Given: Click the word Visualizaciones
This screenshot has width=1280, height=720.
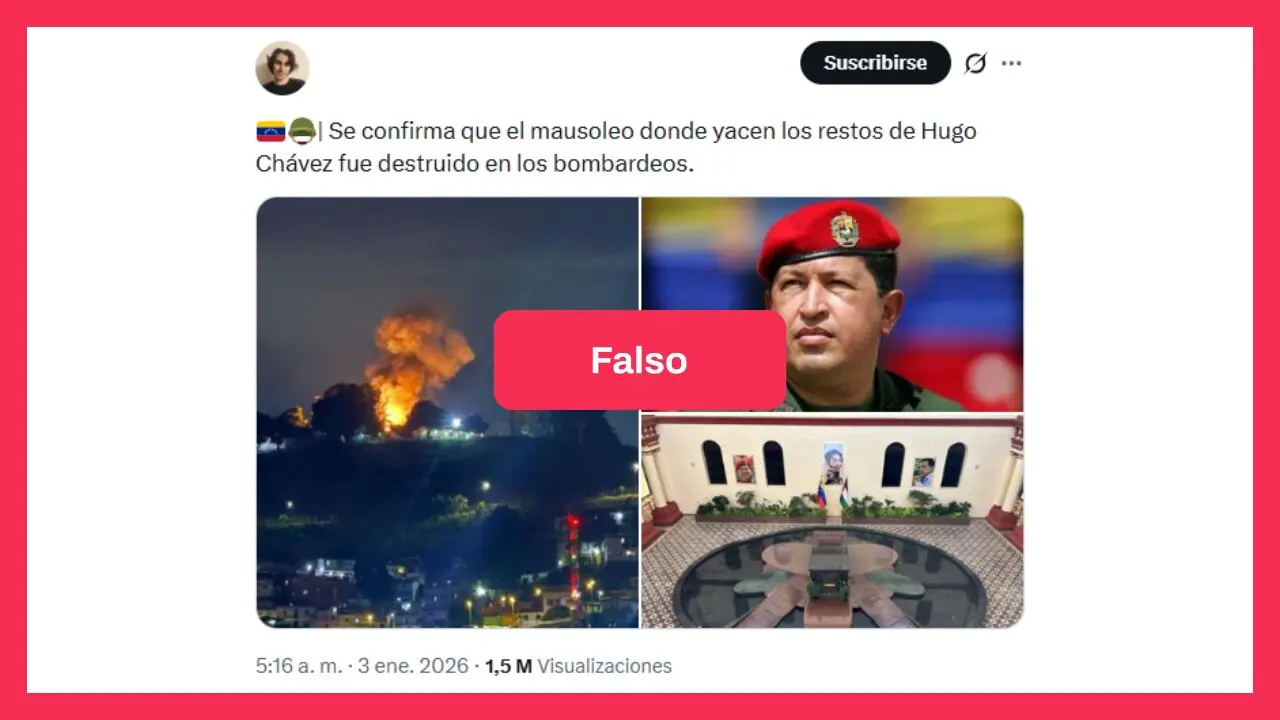Looking at the screenshot, I should click(604, 666).
